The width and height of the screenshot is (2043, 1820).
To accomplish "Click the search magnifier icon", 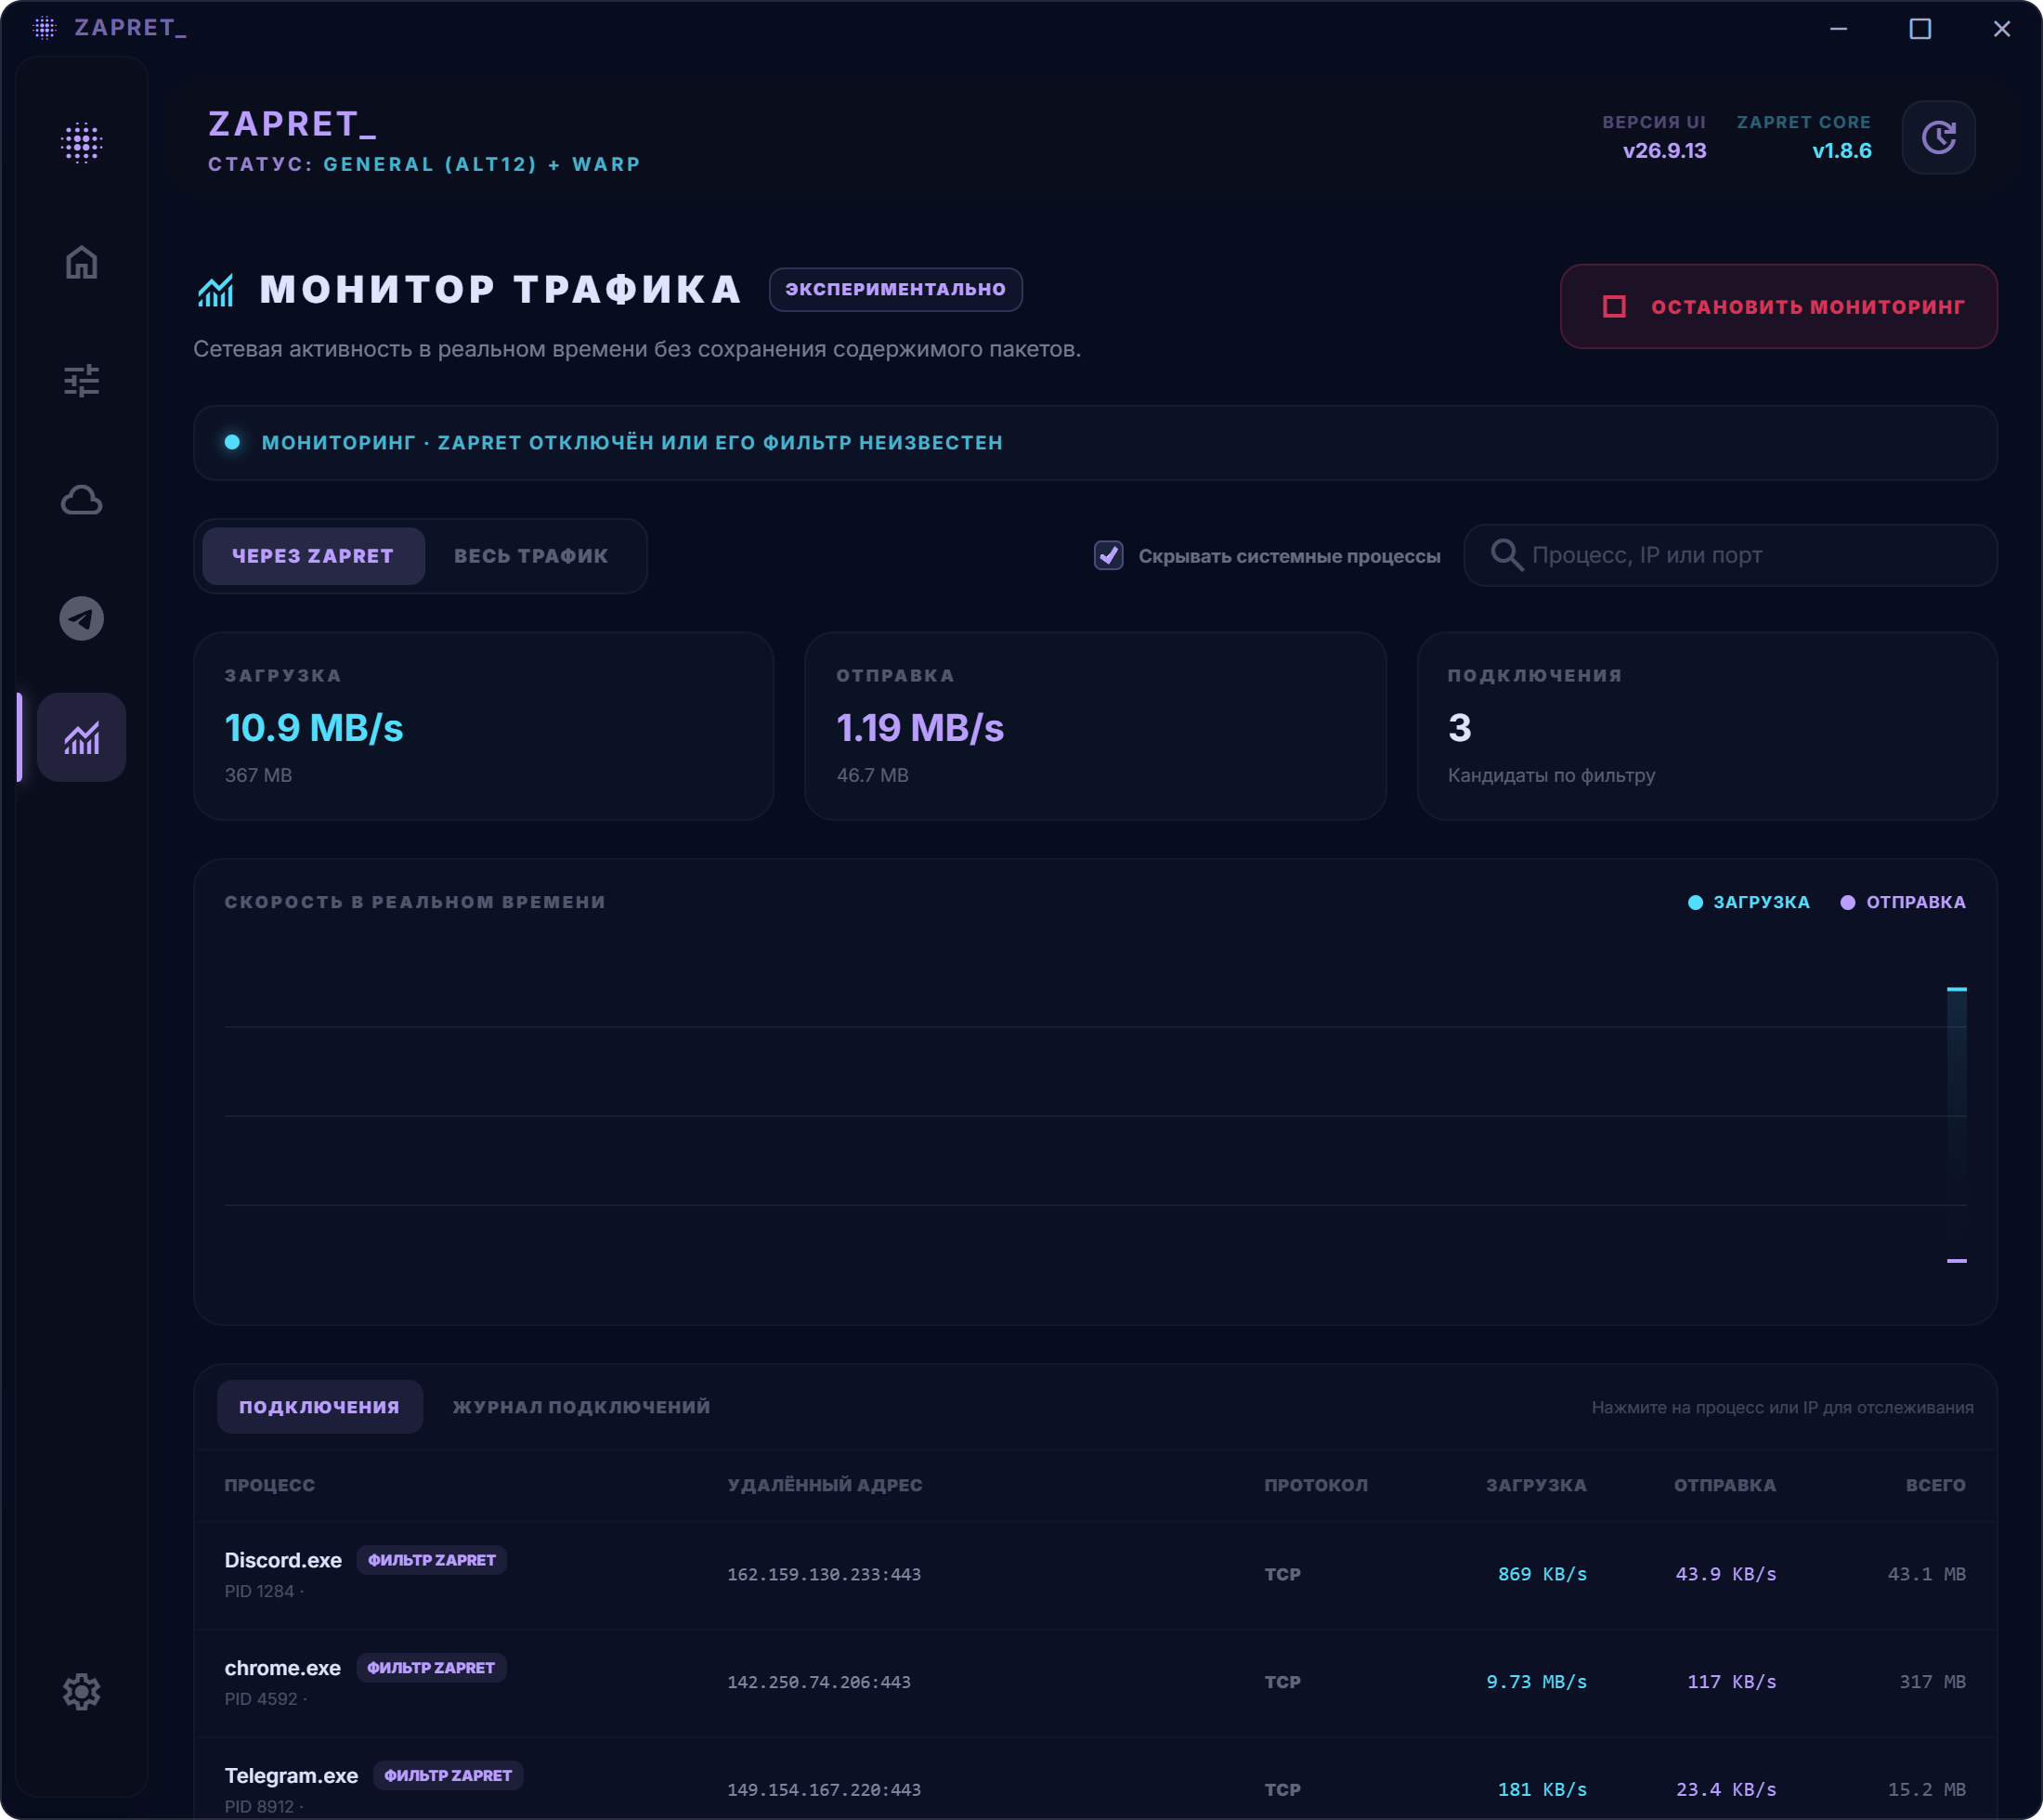I will pos(1506,555).
